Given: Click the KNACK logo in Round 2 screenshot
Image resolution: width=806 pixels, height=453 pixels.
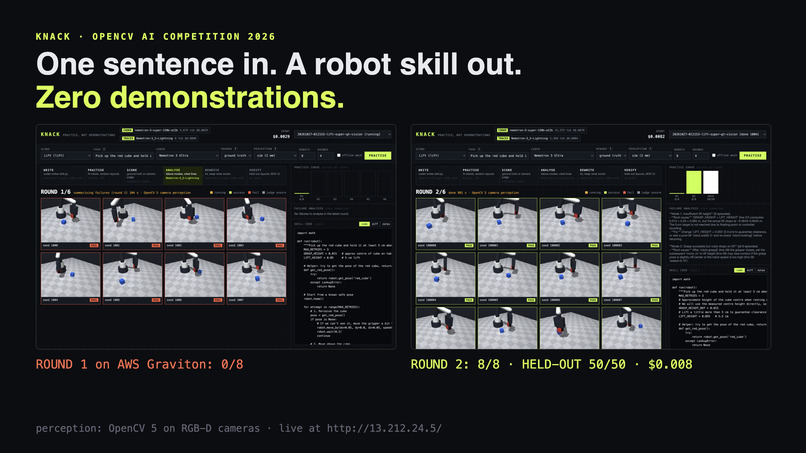Looking at the screenshot, I should (x=425, y=134).
